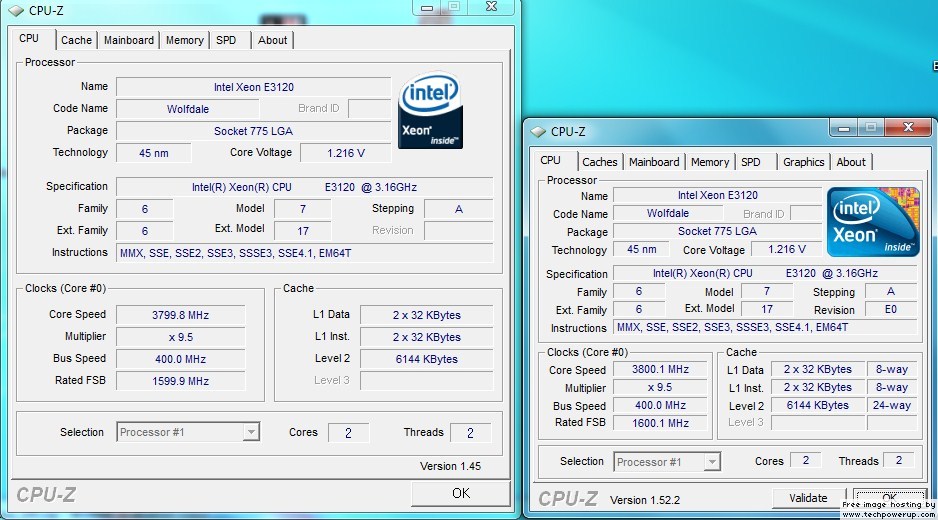Click Name field 'Intel Xeon E3120' in right window

point(717,195)
